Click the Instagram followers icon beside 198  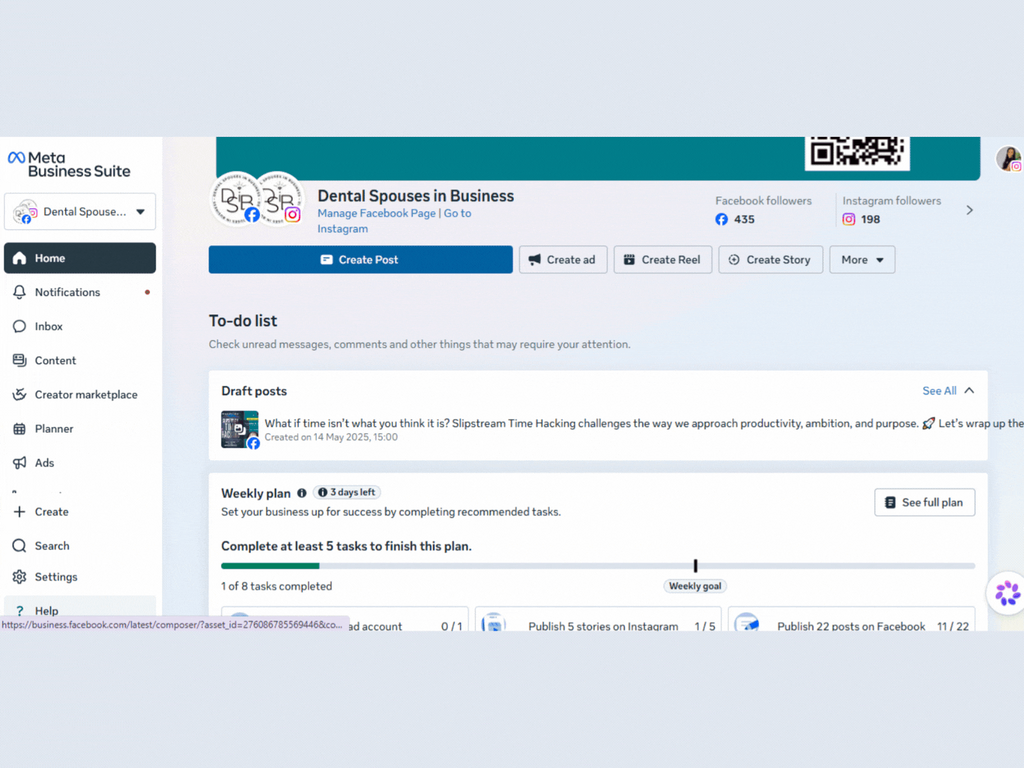click(848, 219)
